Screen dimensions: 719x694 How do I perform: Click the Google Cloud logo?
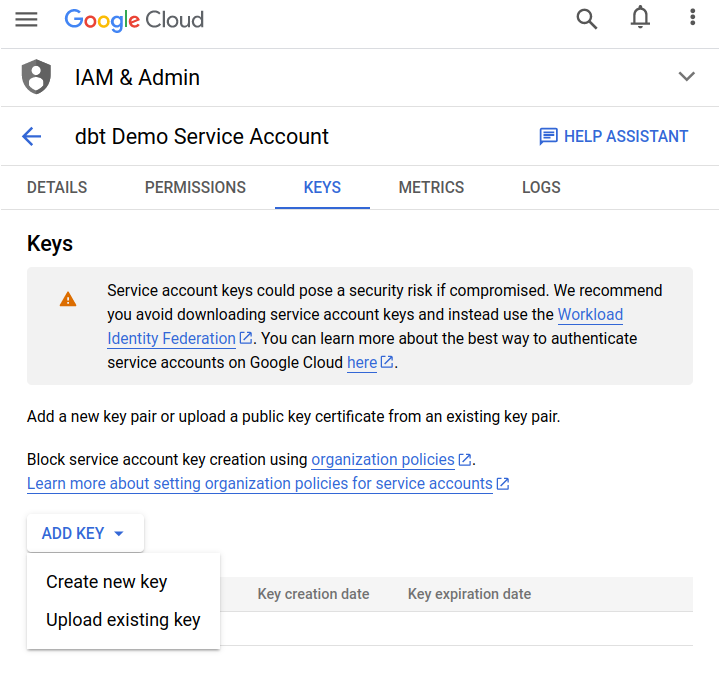pos(134,19)
